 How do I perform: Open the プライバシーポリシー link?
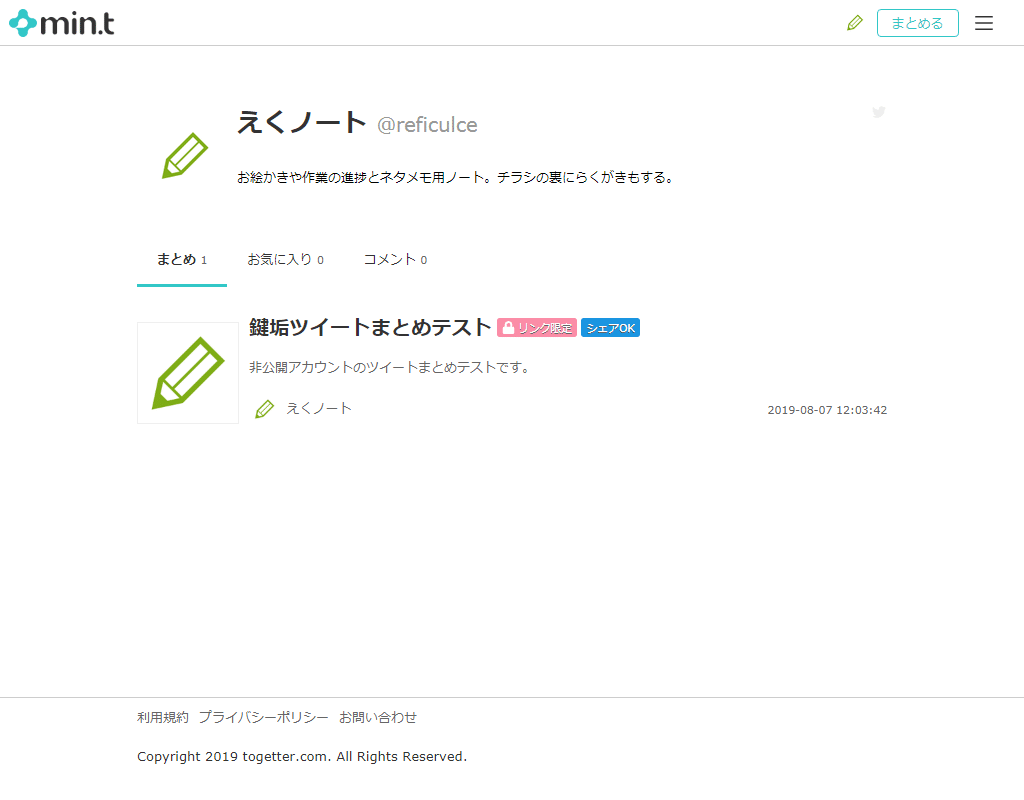click(262, 717)
